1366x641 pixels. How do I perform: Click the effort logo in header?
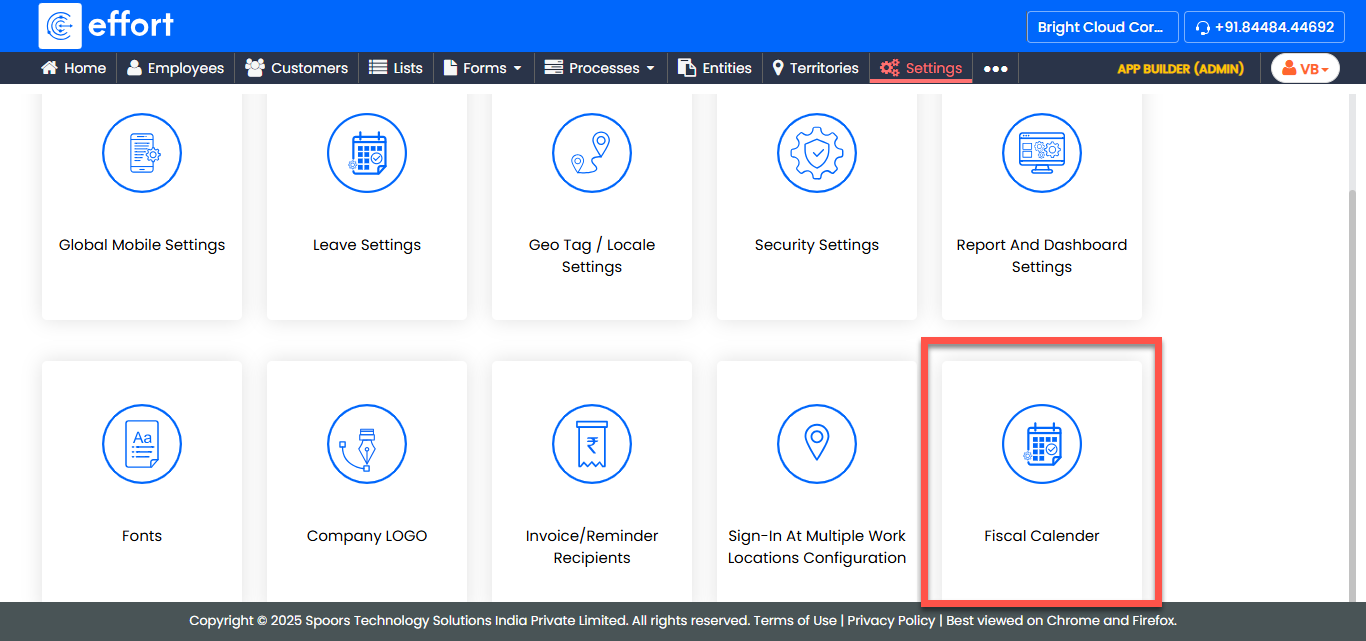[106, 26]
